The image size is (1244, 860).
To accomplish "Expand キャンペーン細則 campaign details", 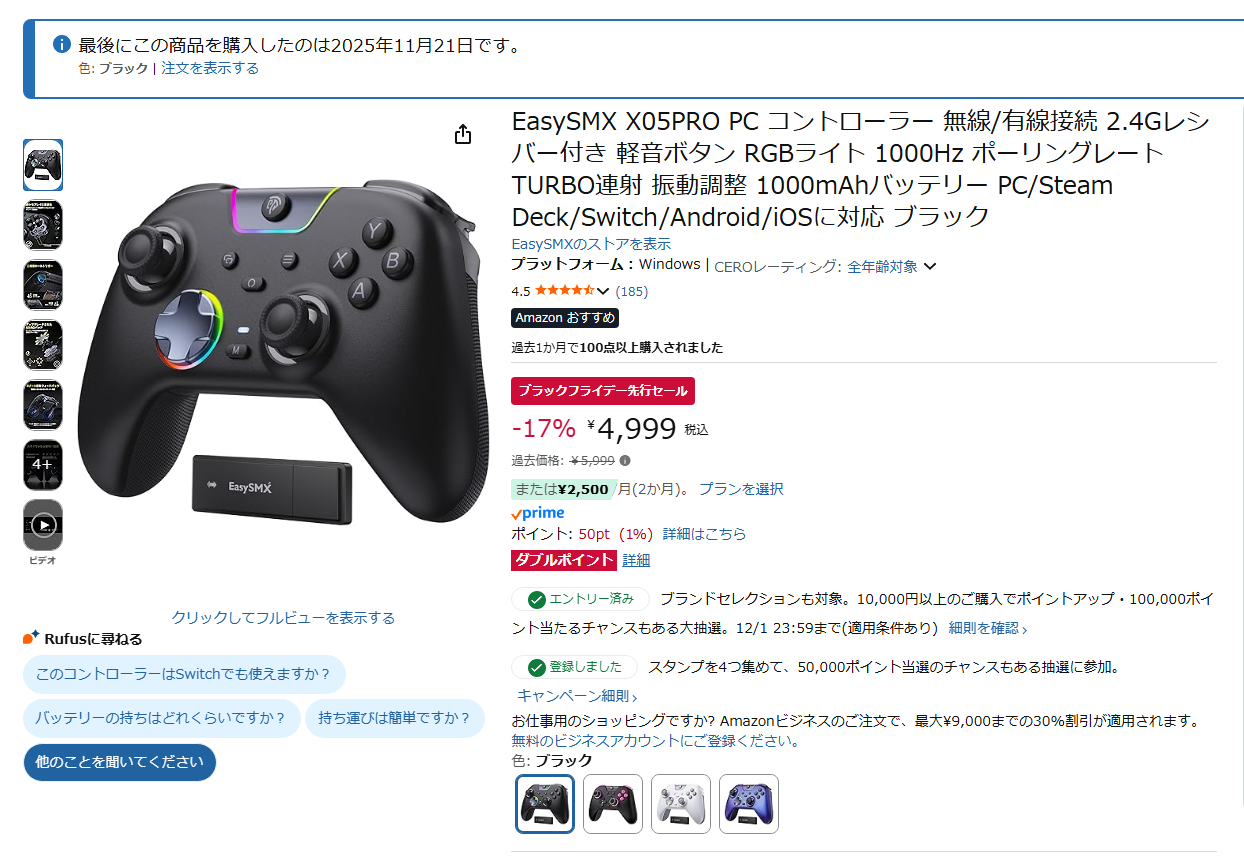I will tap(577, 696).
